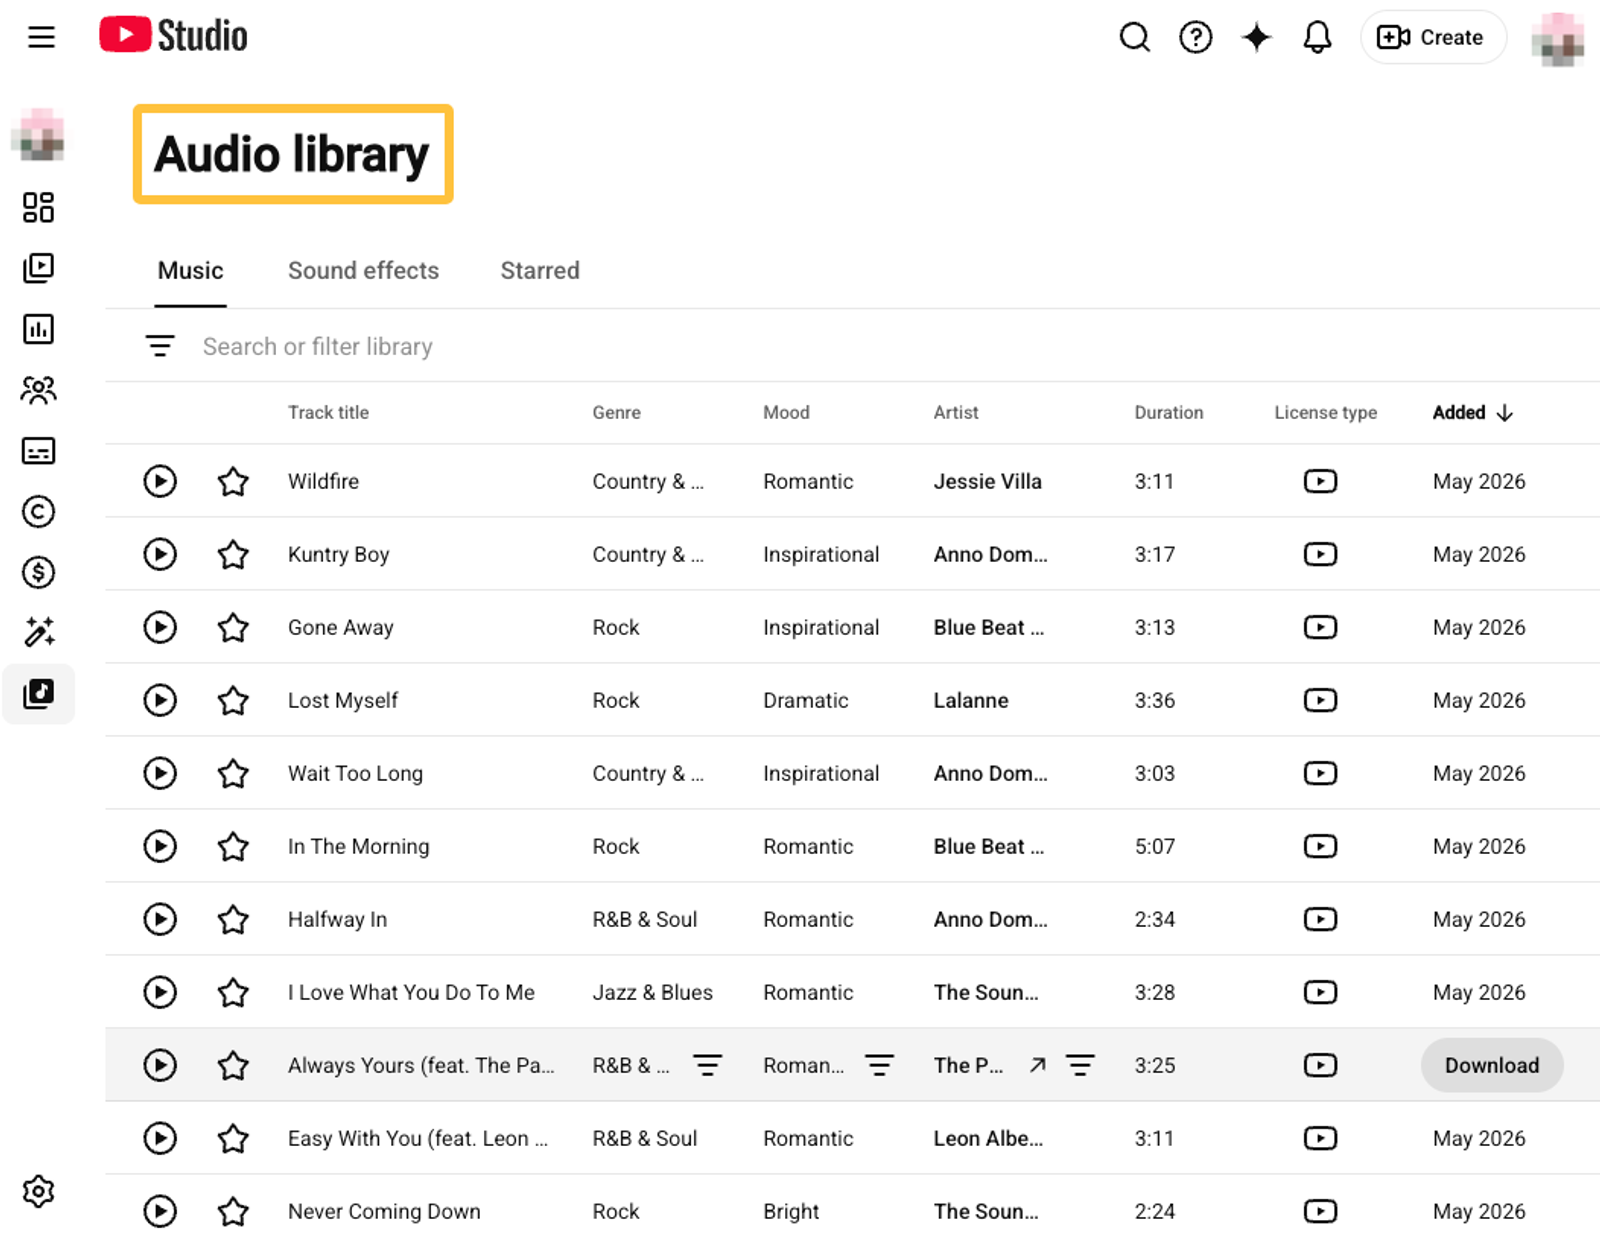The image size is (1600, 1235).
Task: Click the Jessie Villa artist link
Action: click(987, 481)
